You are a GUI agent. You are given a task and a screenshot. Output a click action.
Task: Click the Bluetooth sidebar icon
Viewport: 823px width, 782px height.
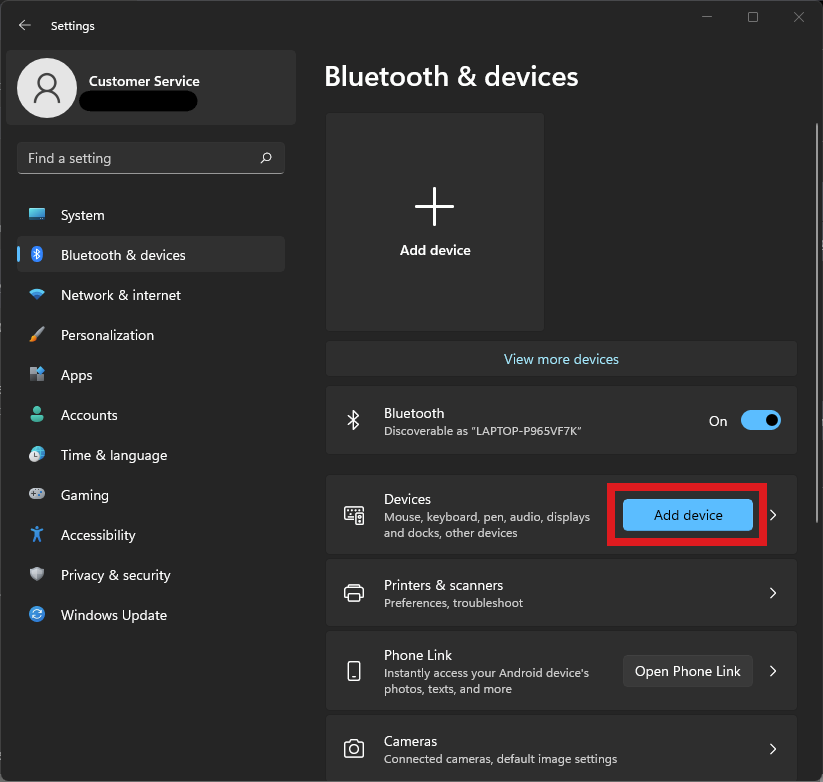(x=37, y=255)
